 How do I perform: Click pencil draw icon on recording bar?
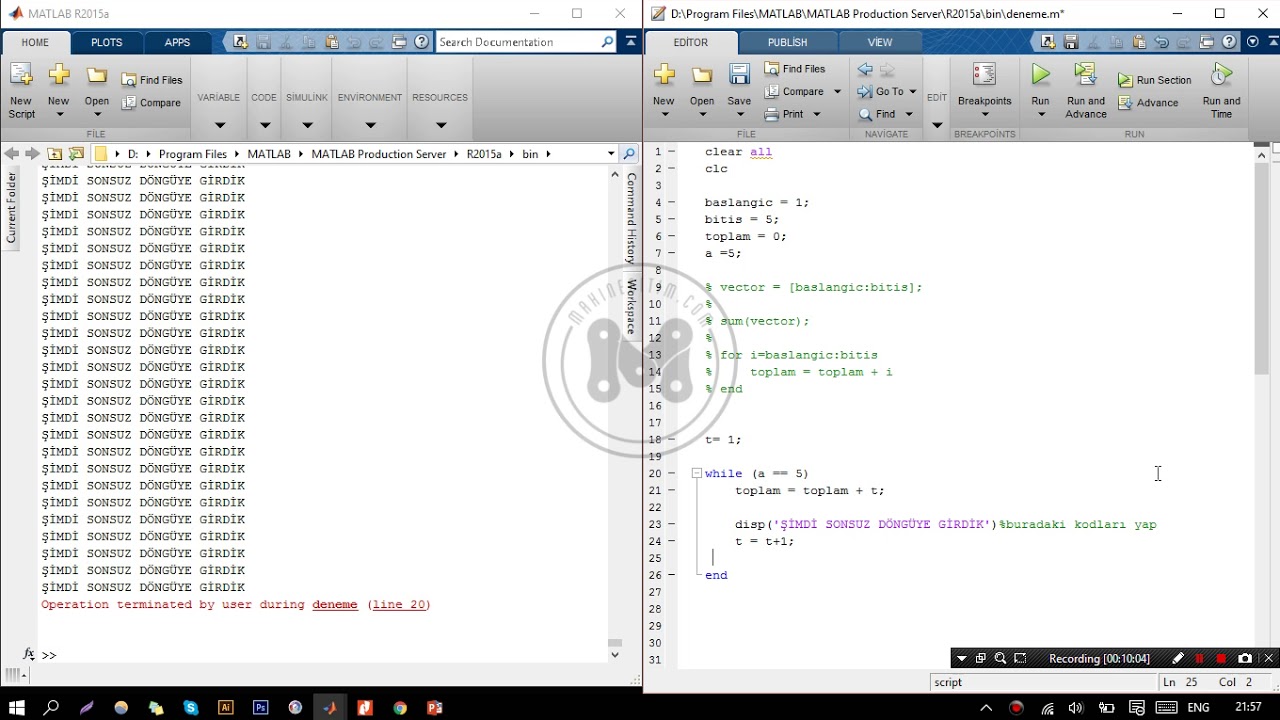(x=1178, y=658)
